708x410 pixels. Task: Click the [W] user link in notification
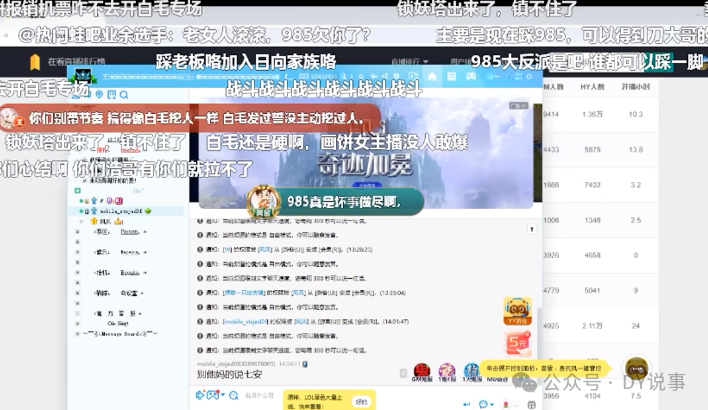click(227, 249)
